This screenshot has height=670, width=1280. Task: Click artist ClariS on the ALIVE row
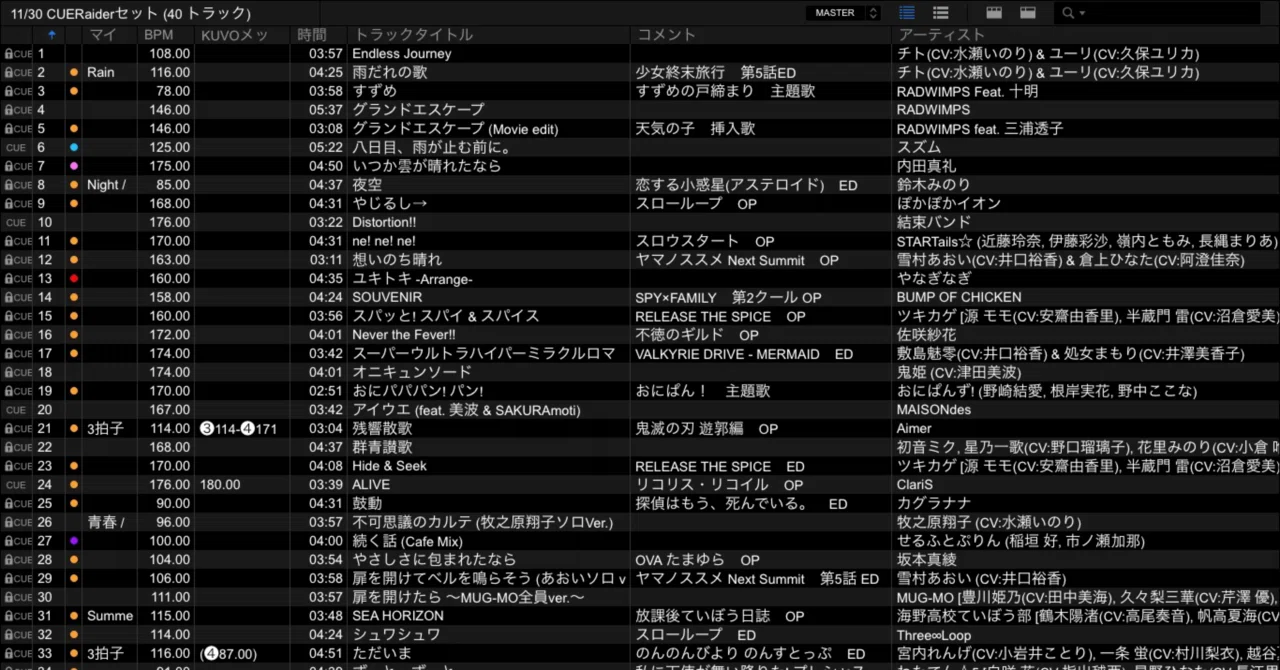click(x=915, y=485)
